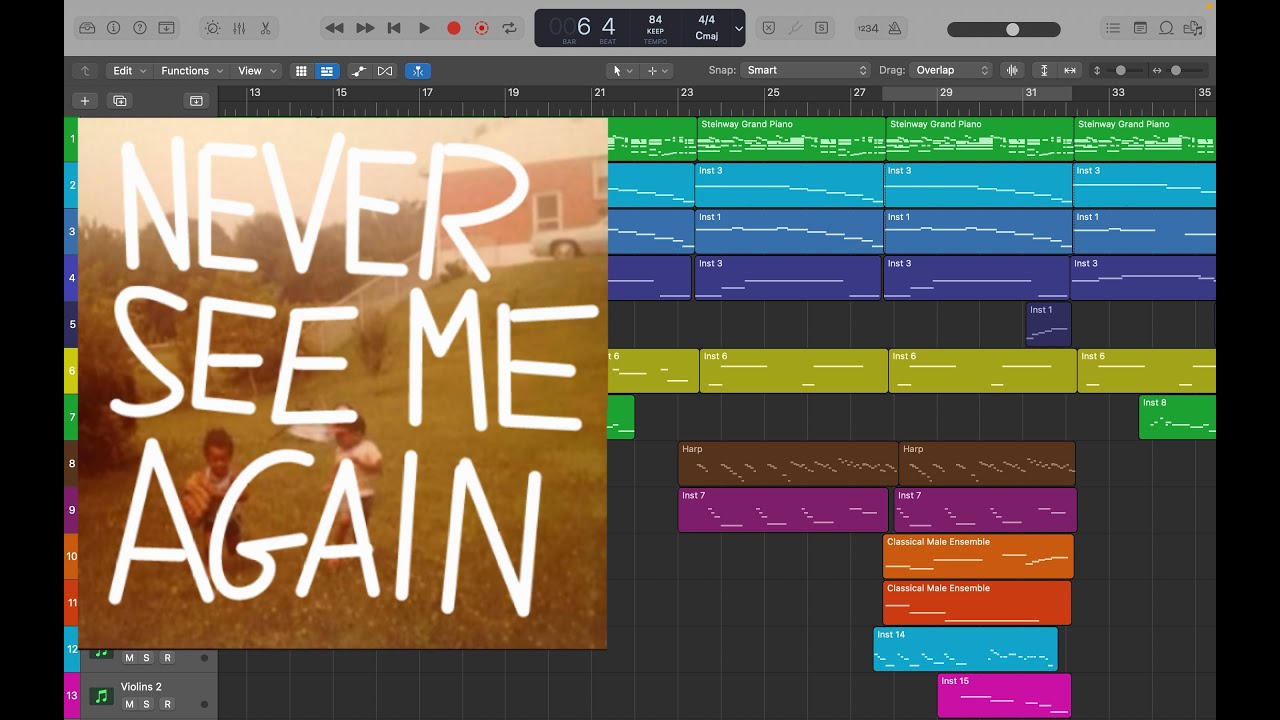Open the pointer left-click tool menu
Image resolution: width=1280 pixels, height=720 pixels.
[x=622, y=71]
